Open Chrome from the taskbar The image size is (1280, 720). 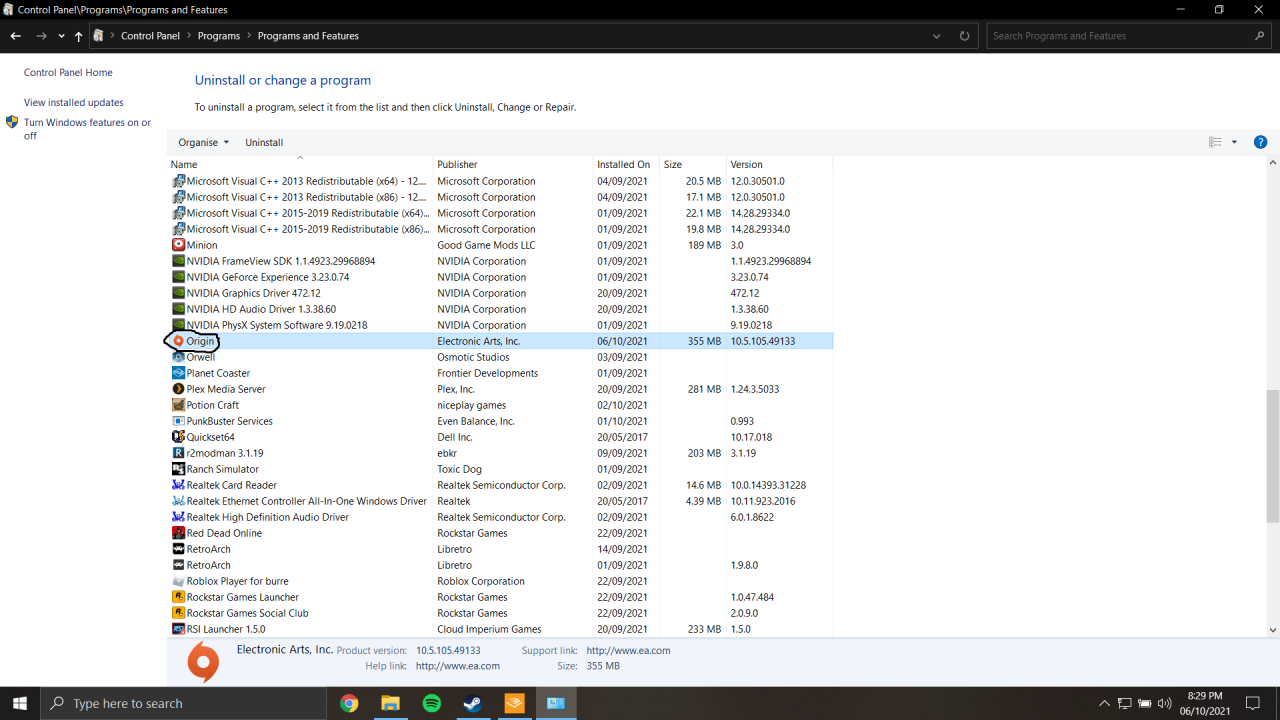click(x=349, y=703)
